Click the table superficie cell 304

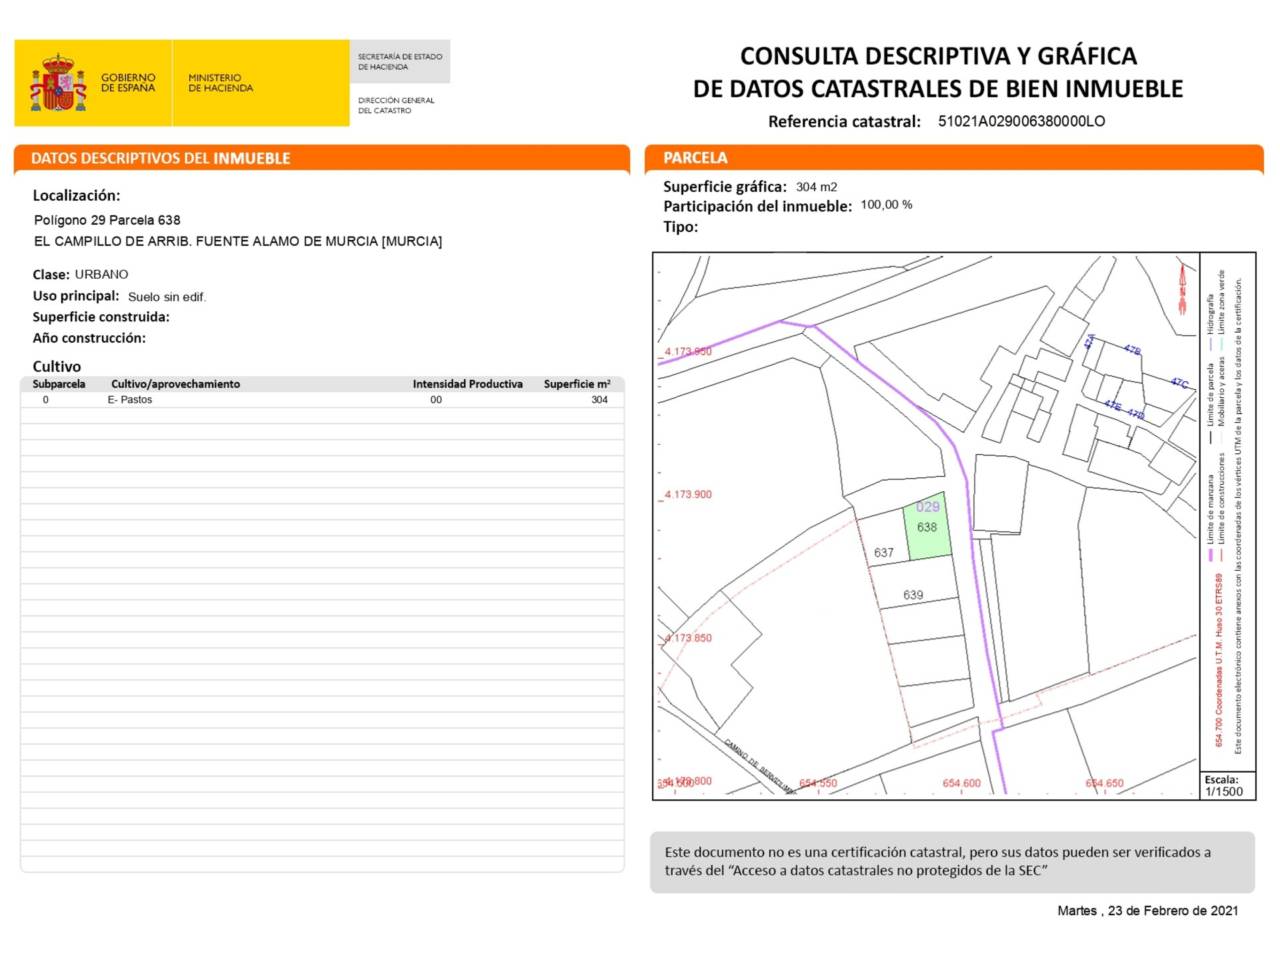pyautogui.click(x=599, y=400)
